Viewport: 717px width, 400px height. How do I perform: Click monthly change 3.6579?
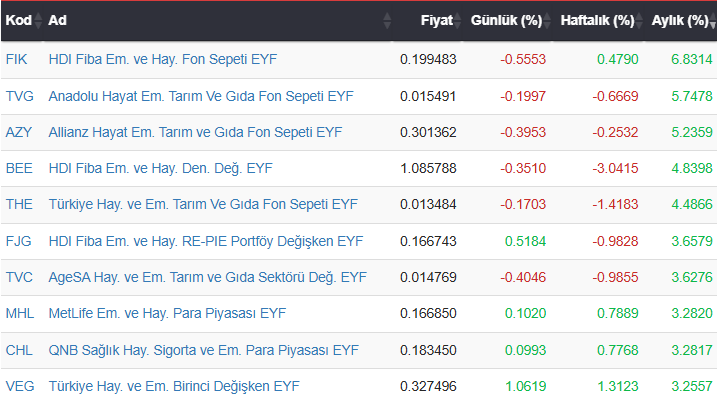pyautogui.click(x=692, y=241)
